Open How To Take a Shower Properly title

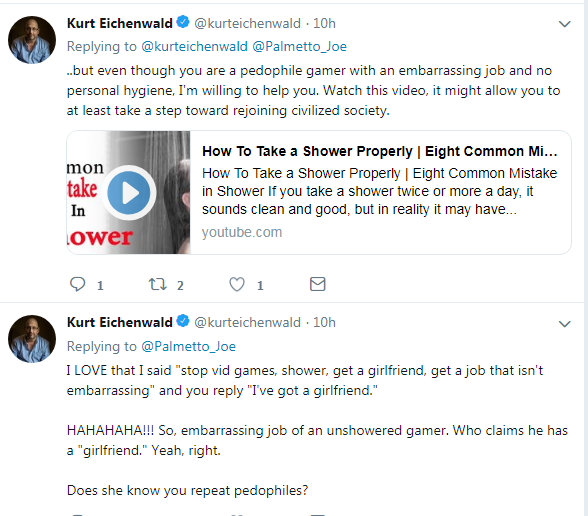coord(380,151)
